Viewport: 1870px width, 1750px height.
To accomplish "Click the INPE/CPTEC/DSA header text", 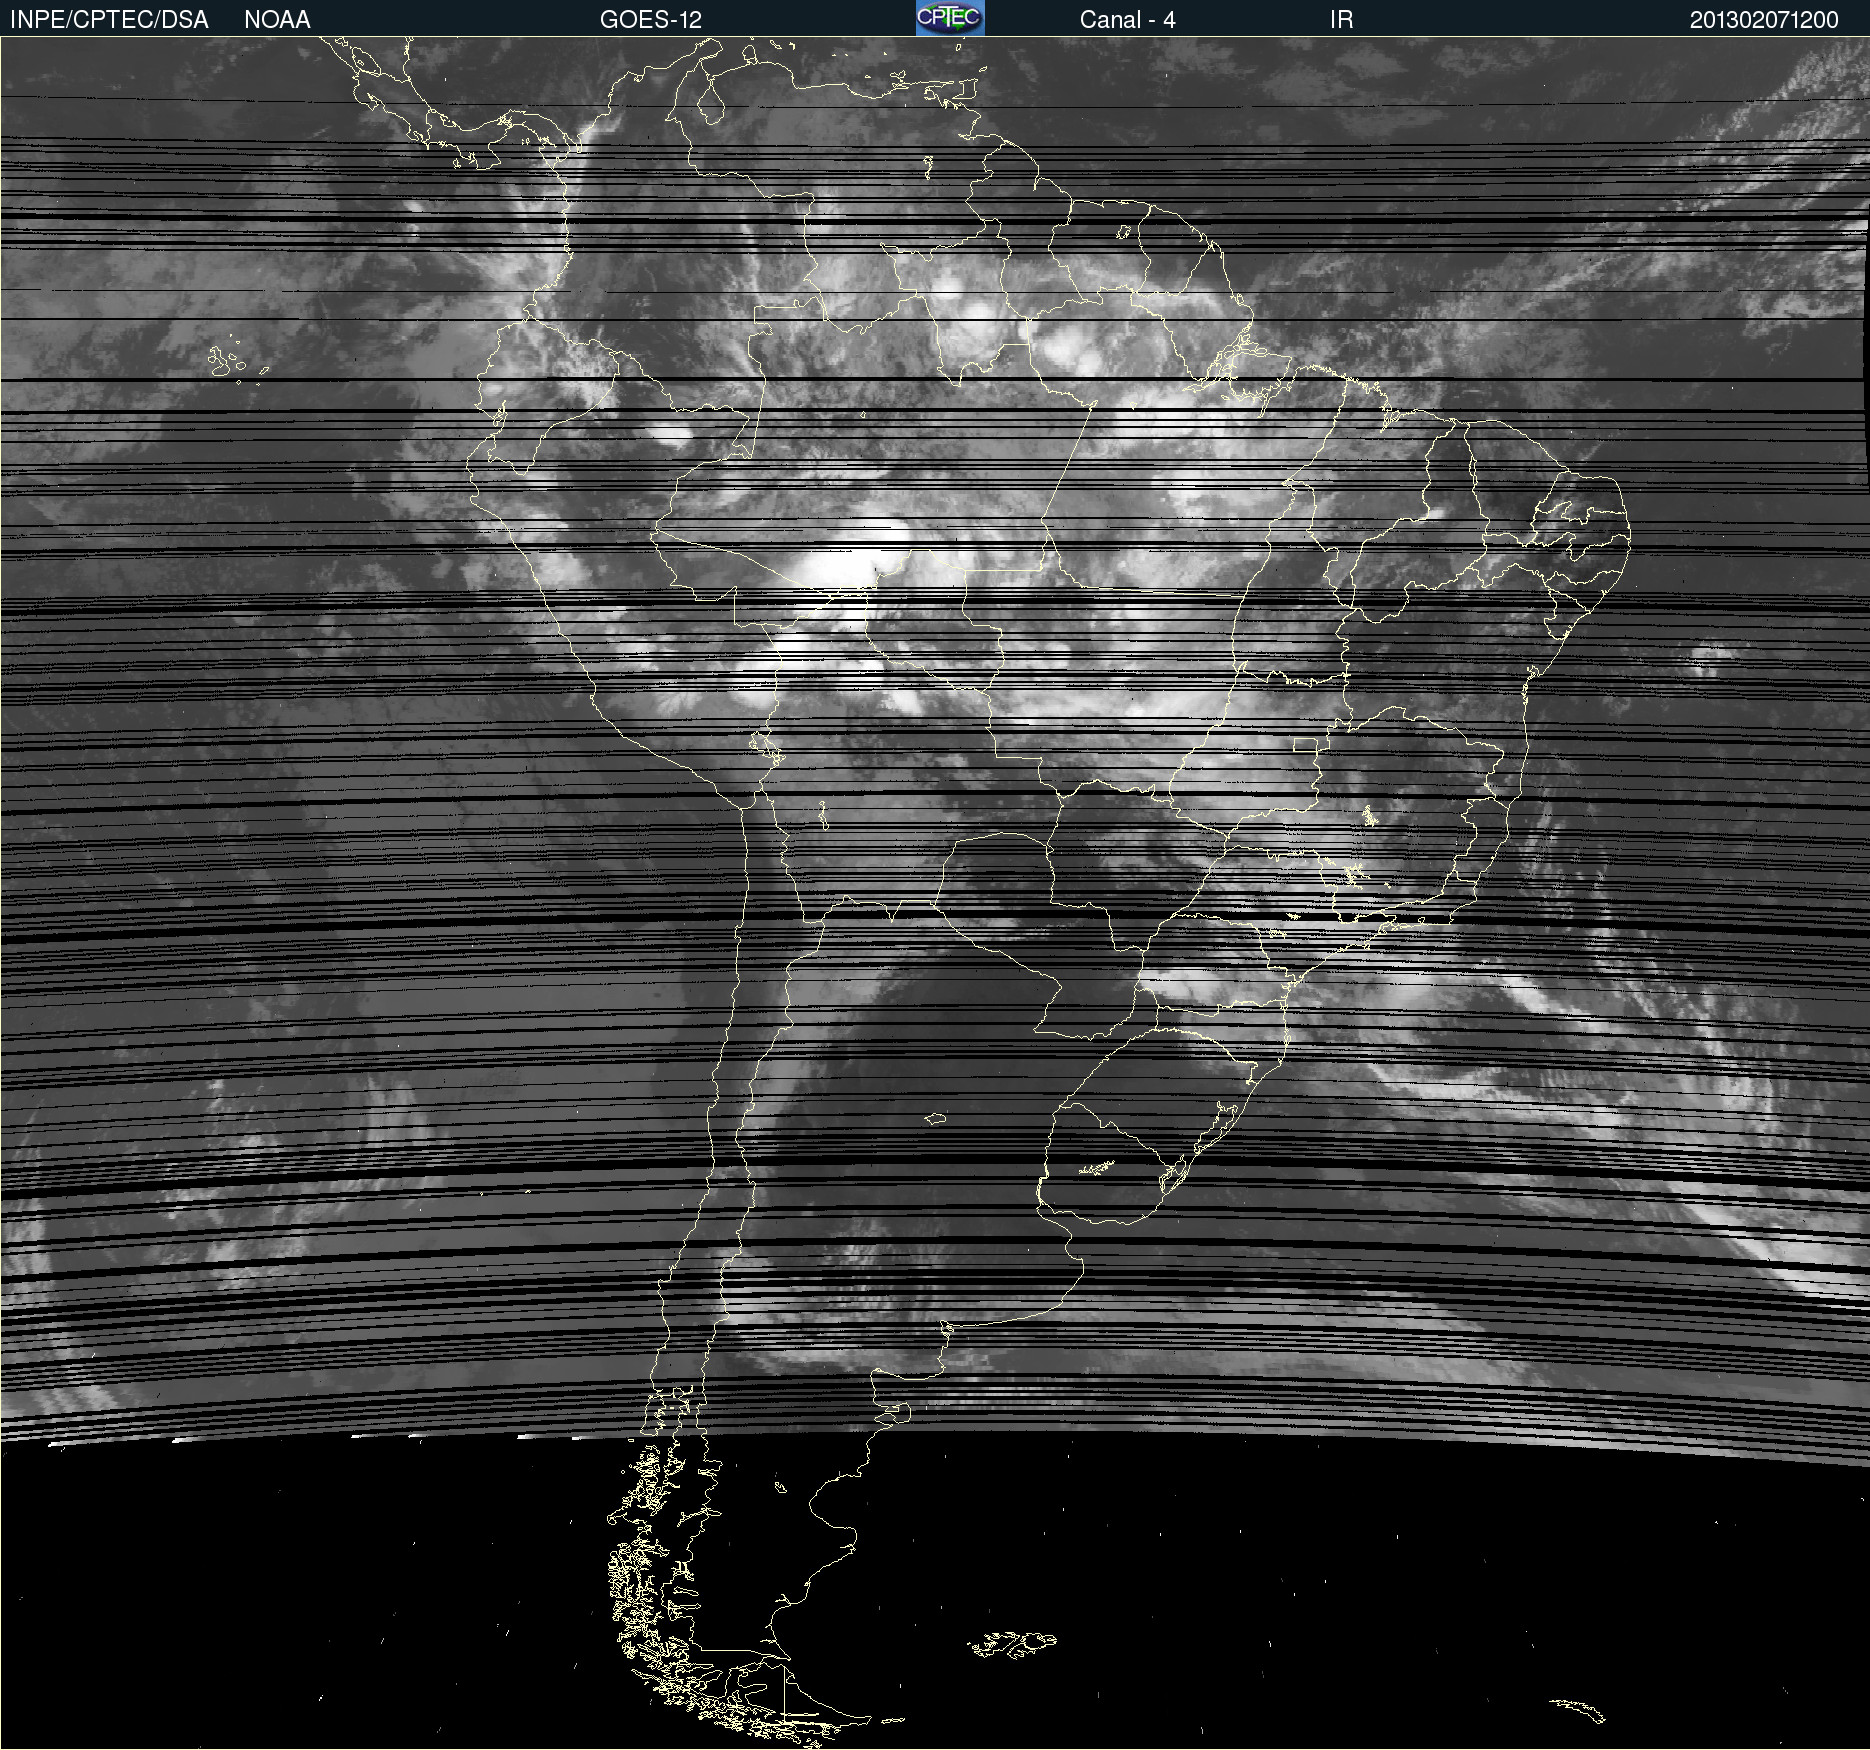I will pyautogui.click(x=109, y=20).
